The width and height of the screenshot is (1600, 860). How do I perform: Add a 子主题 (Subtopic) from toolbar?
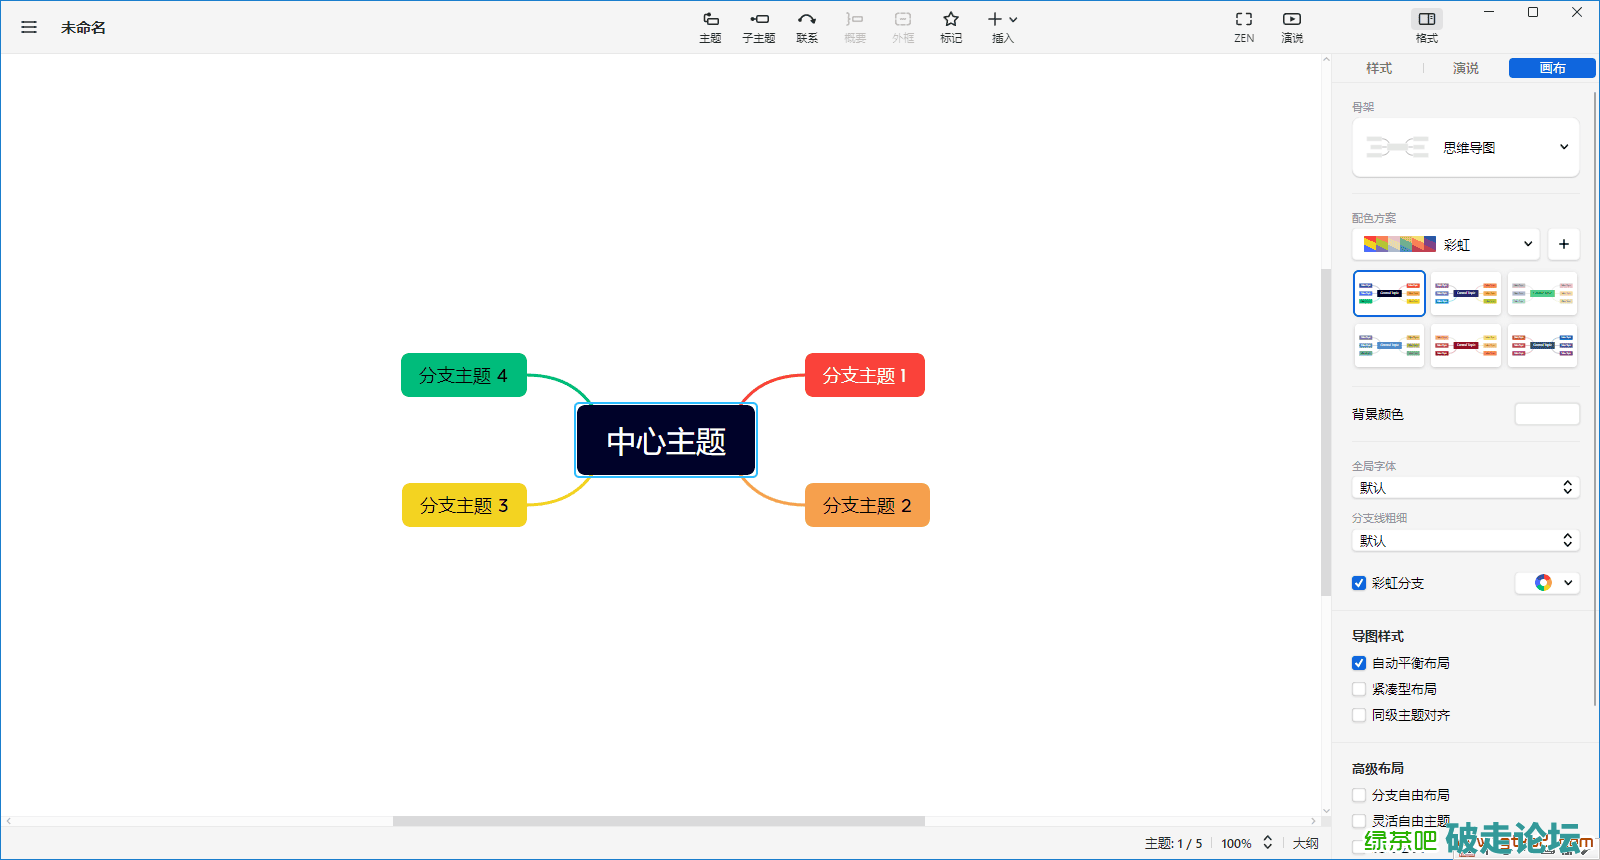pyautogui.click(x=758, y=27)
